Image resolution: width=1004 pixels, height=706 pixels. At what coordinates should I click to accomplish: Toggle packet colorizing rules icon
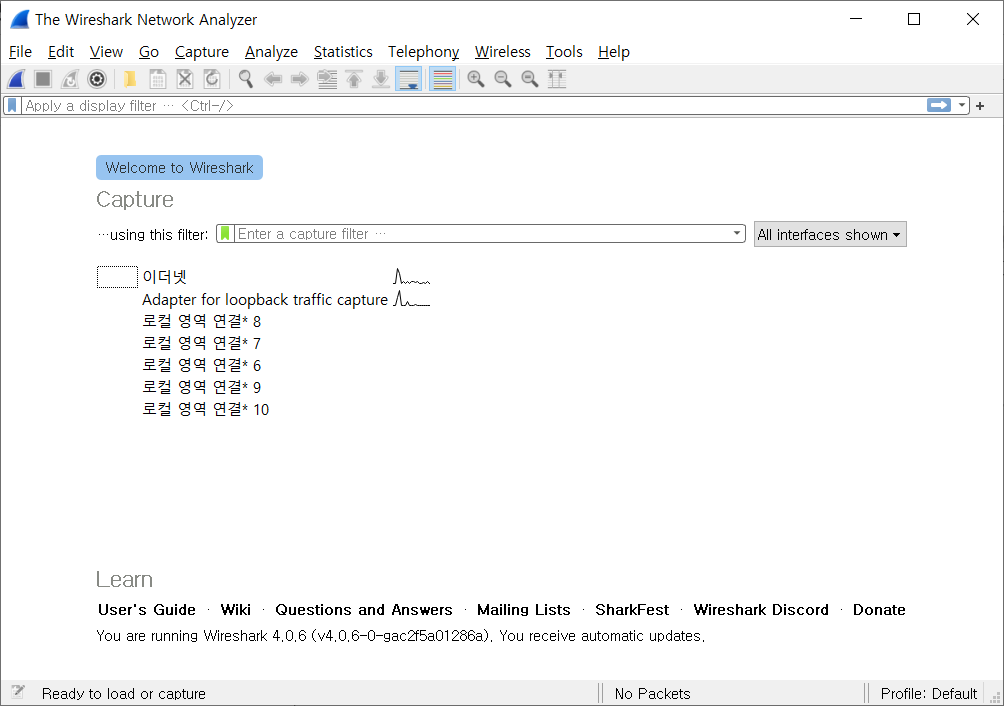tap(442, 79)
